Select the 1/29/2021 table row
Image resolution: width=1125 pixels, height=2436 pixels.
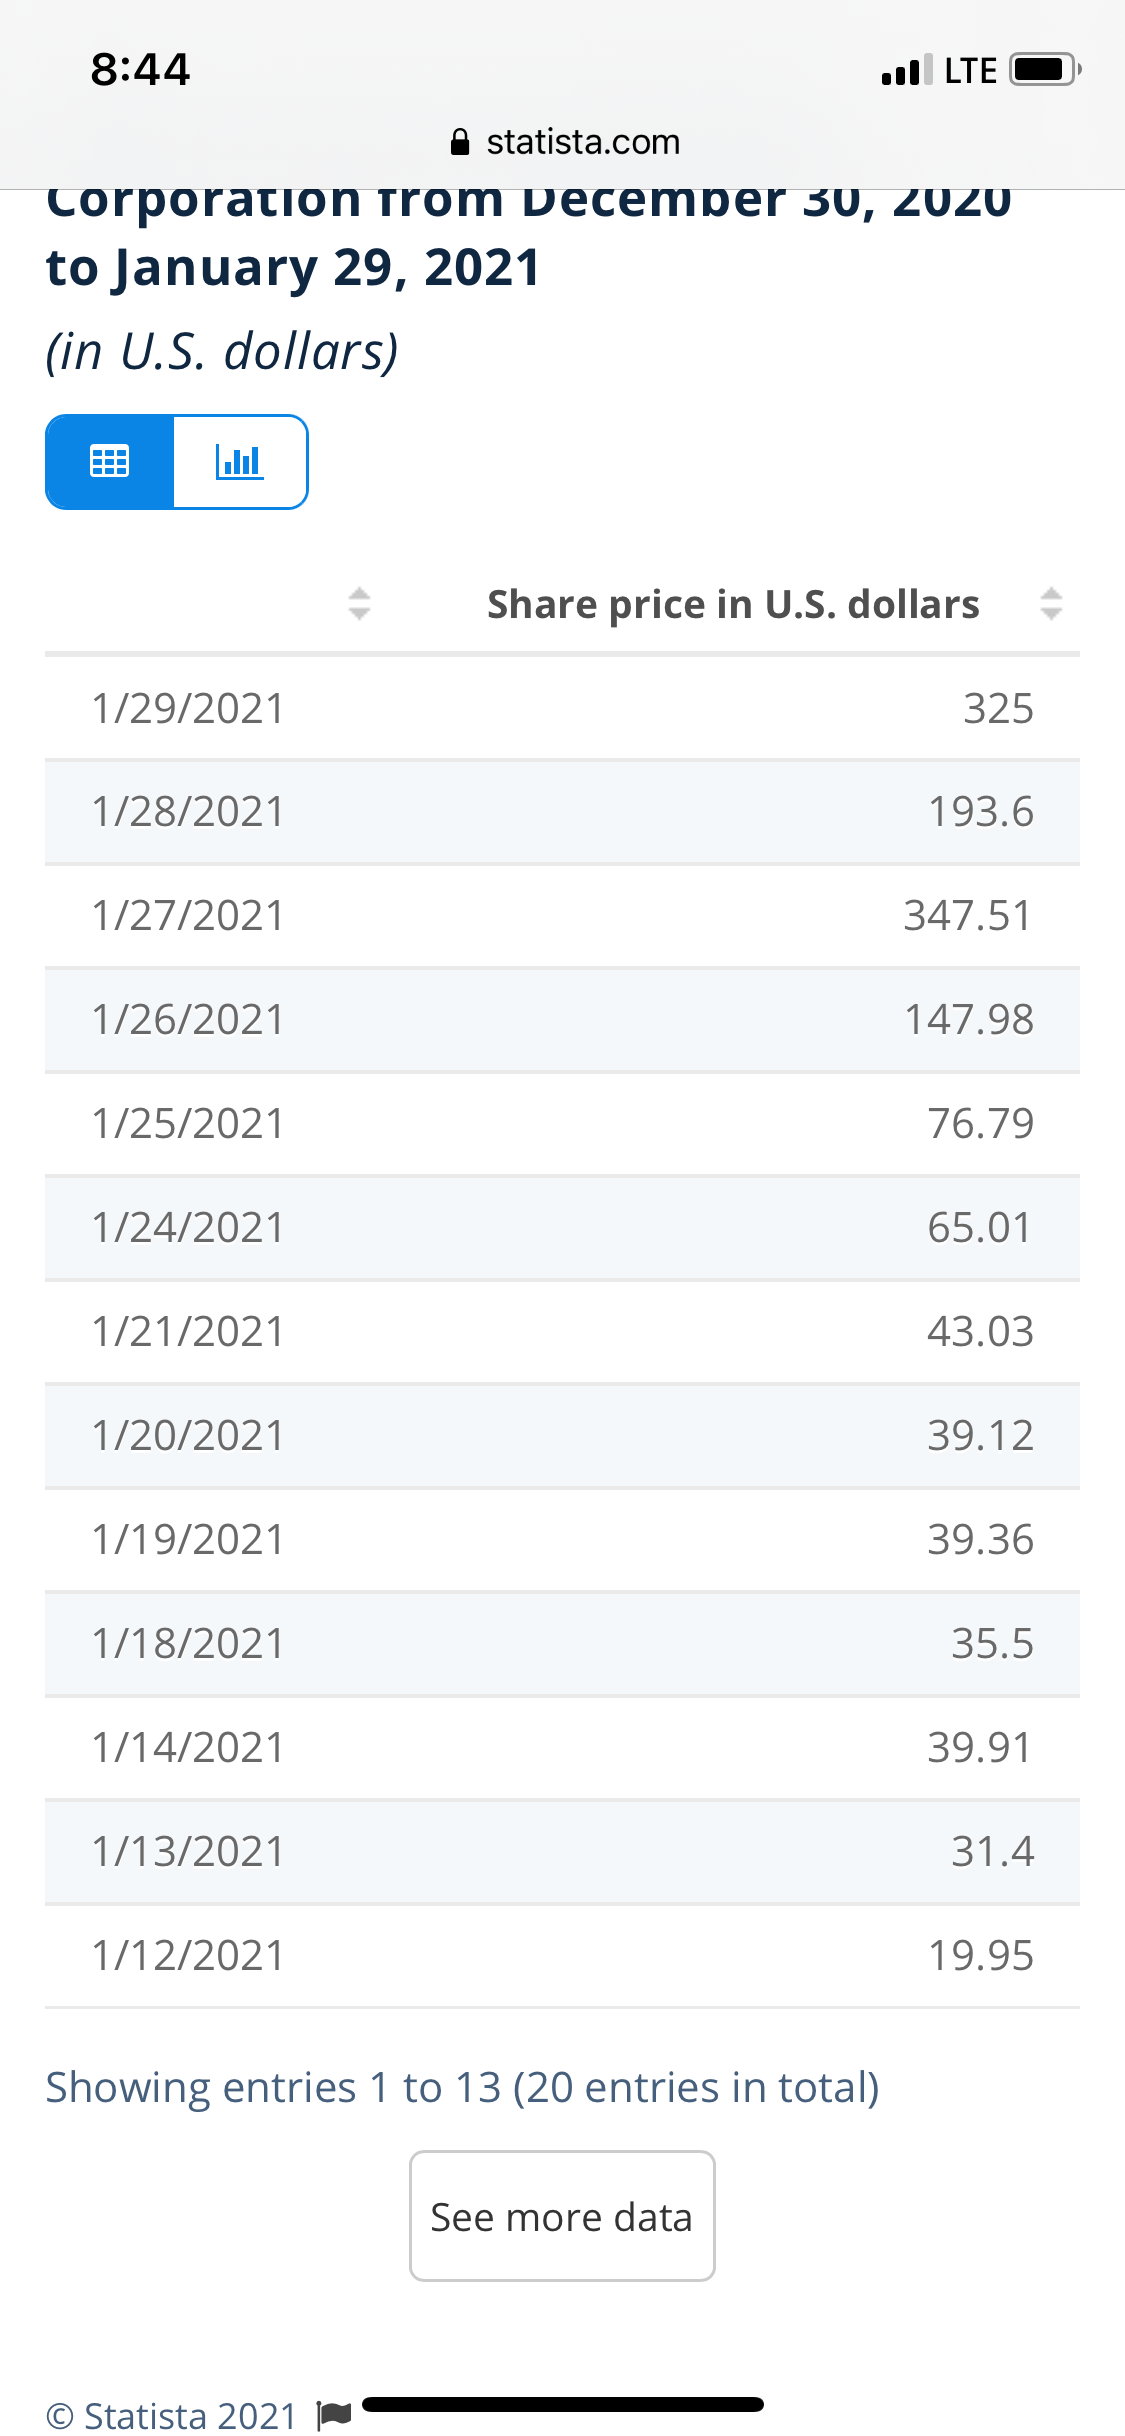pos(562,708)
